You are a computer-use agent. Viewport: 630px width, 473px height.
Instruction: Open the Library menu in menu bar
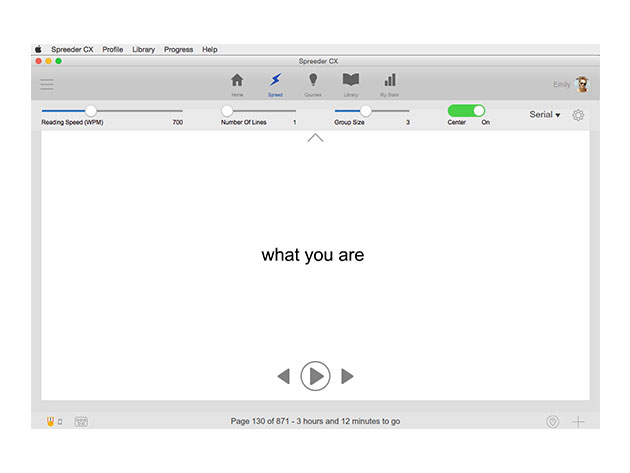tap(143, 49)
